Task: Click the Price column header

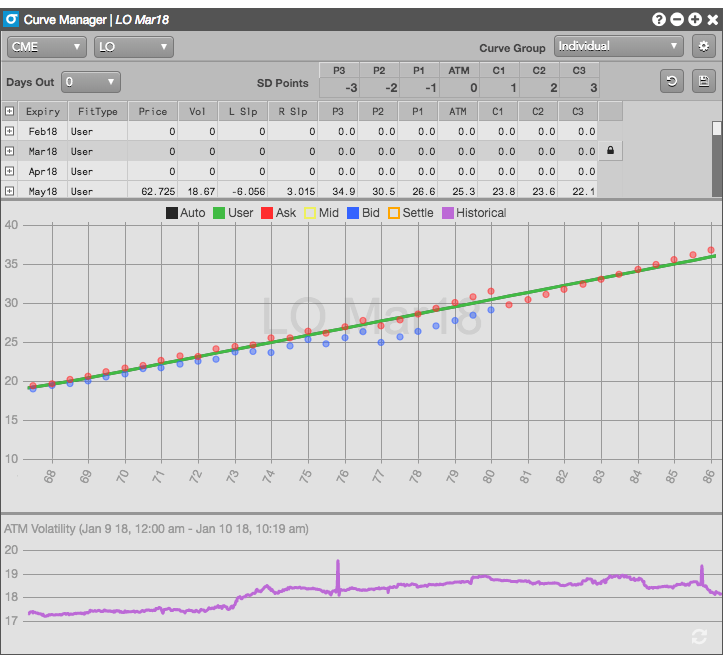Action: point(153,112)
